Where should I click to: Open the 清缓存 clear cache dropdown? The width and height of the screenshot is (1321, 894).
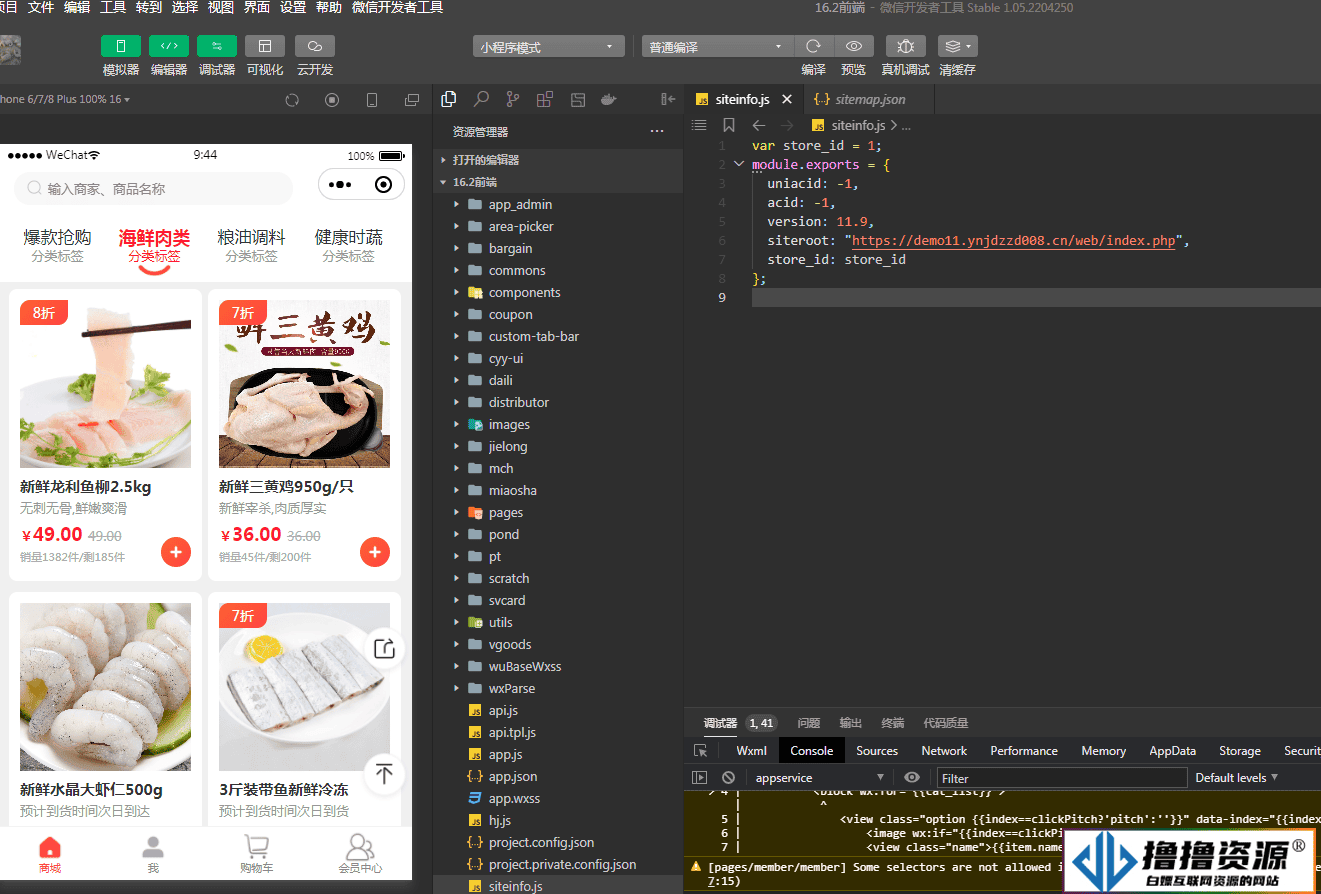pyautogui.click(x=957, y=46)
